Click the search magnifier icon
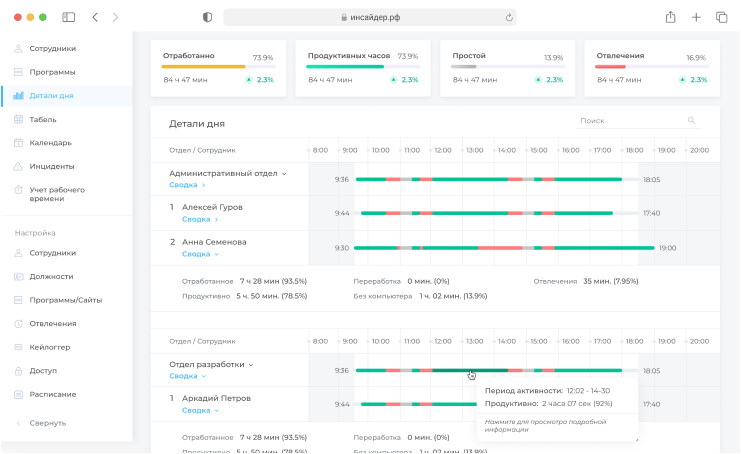The image size is (741, 454). pyautogui.click(x=691, y=121)
